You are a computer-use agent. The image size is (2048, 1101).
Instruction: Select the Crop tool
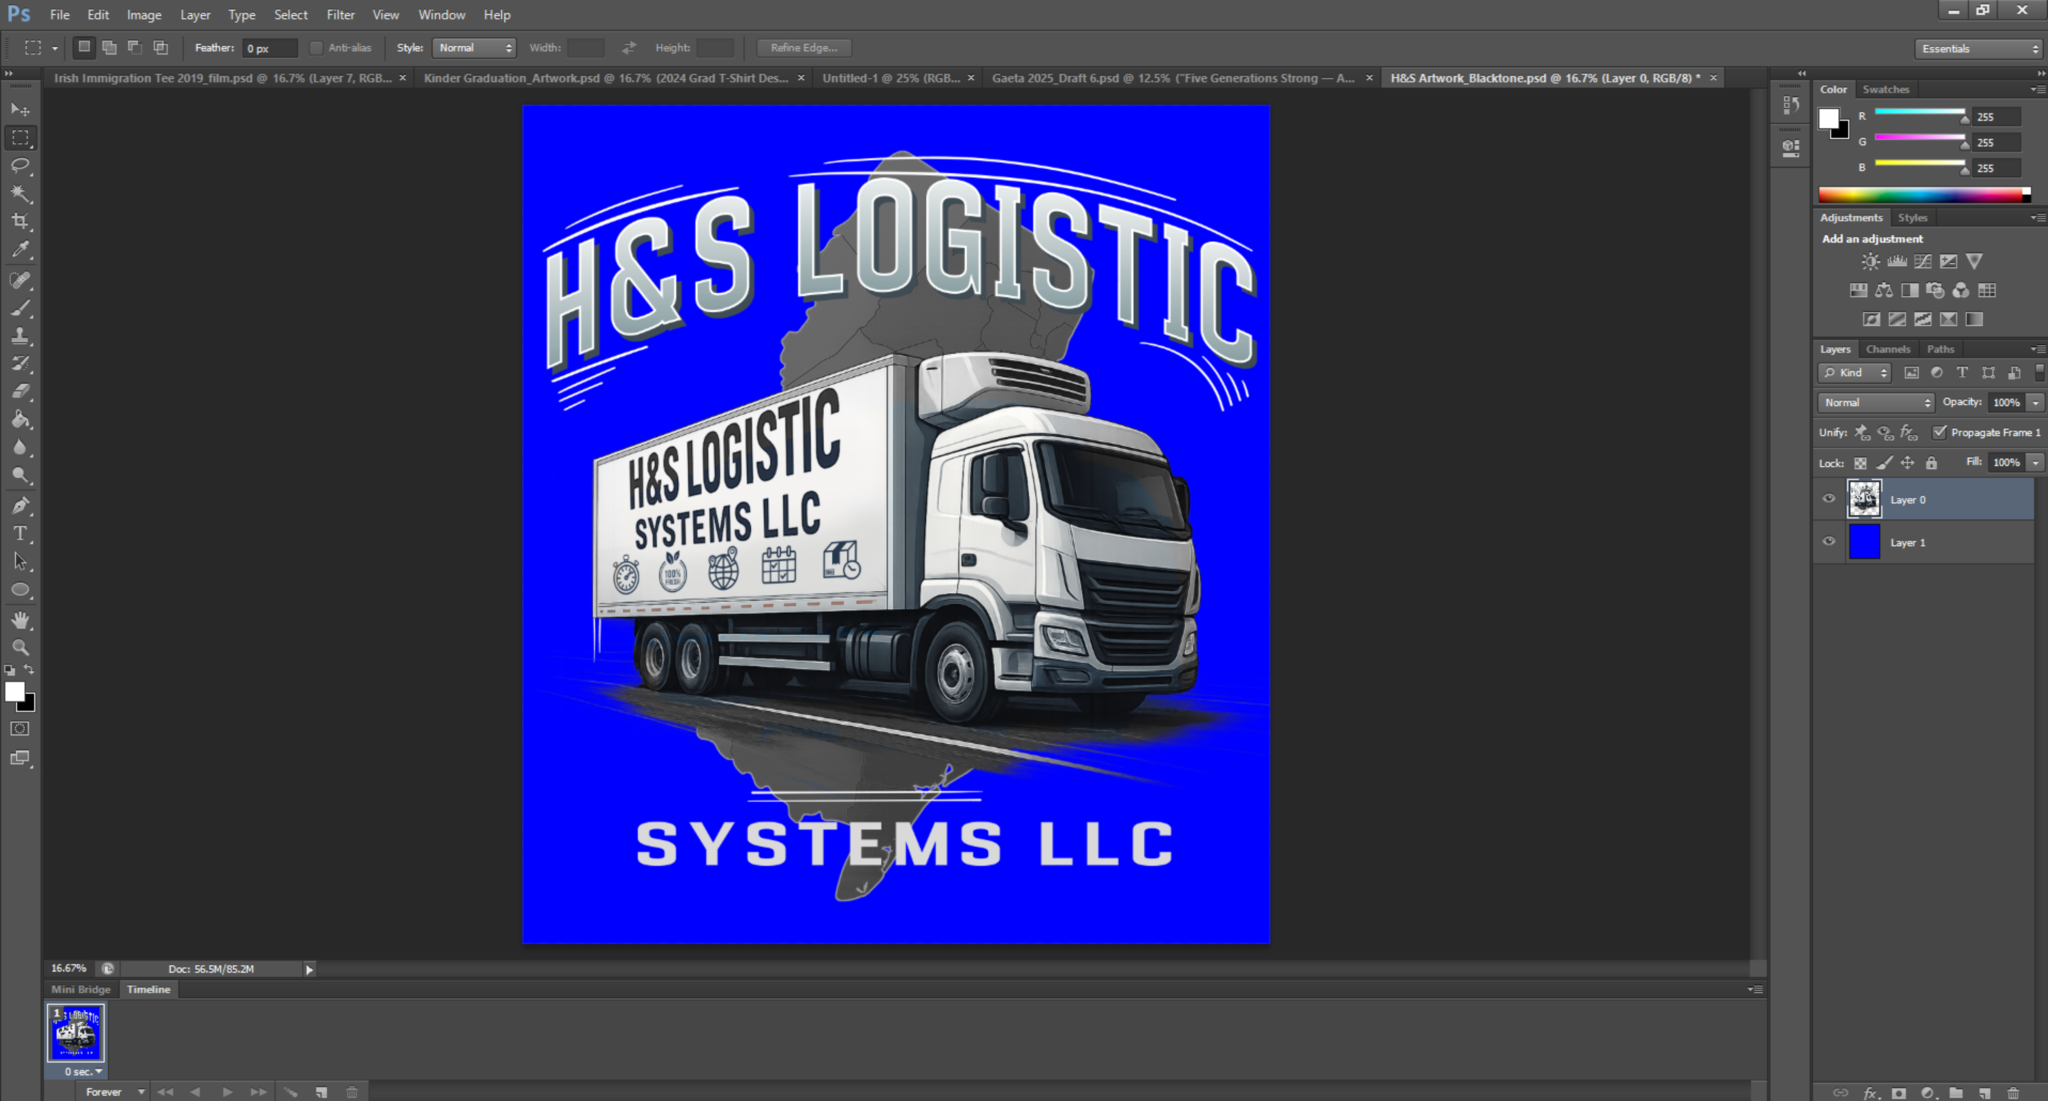[20, 221]
